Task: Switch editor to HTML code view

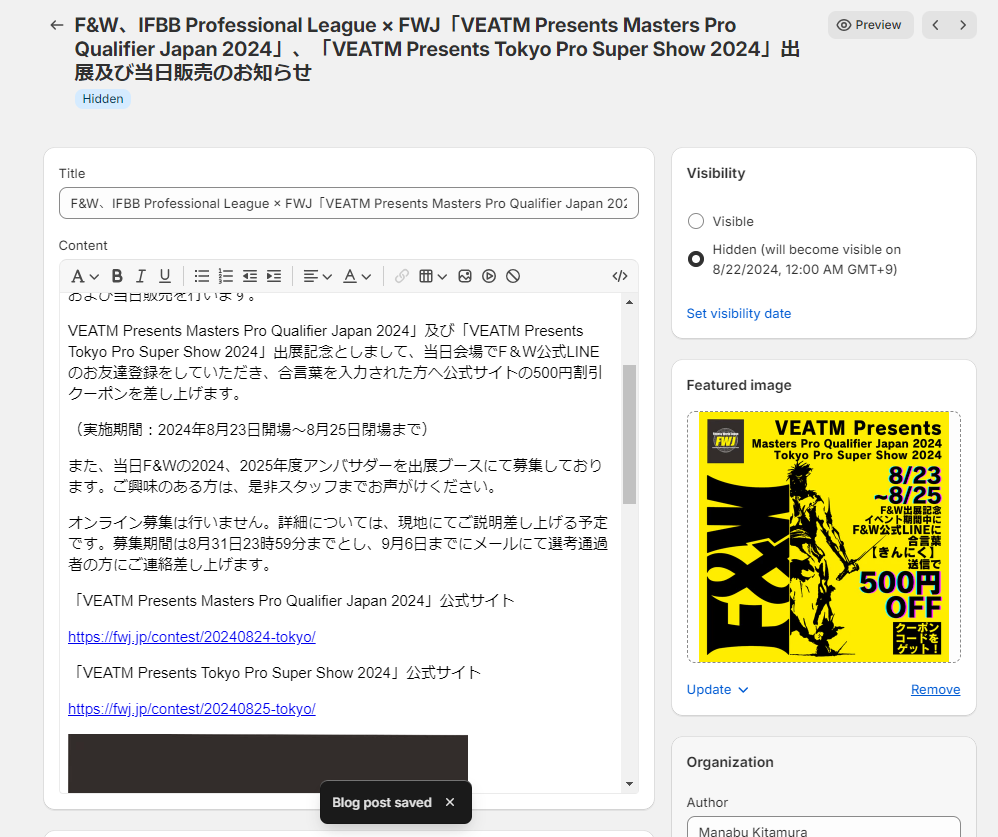Action: [620, 276]
